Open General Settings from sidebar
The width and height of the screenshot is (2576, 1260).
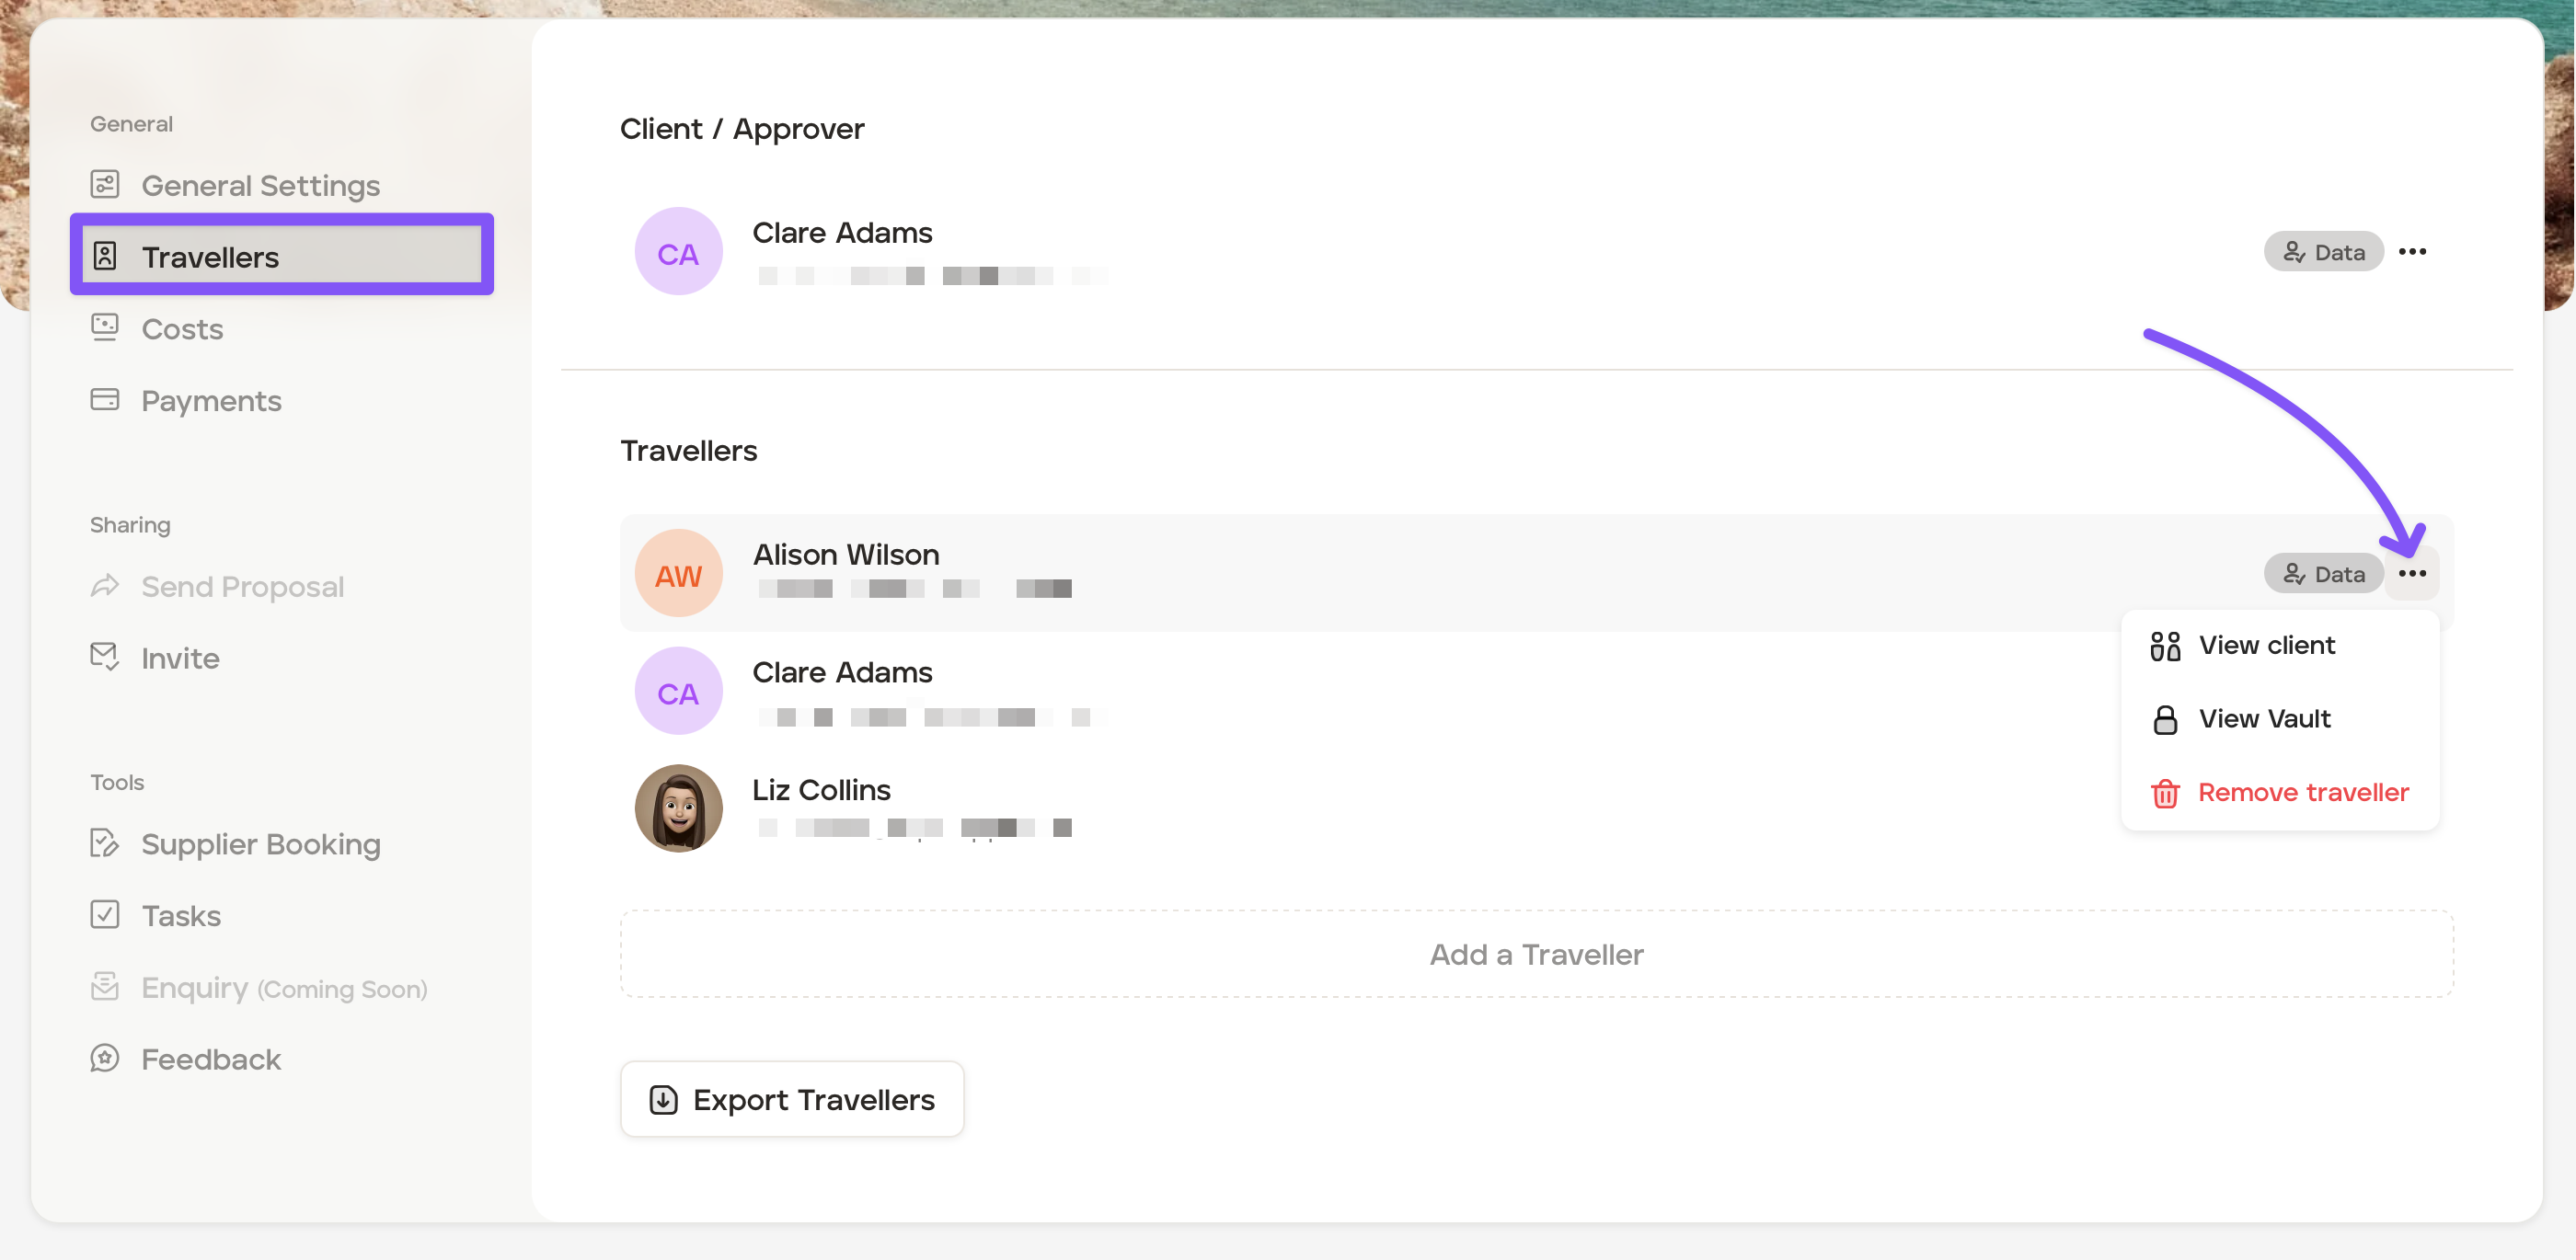[260, 186]
